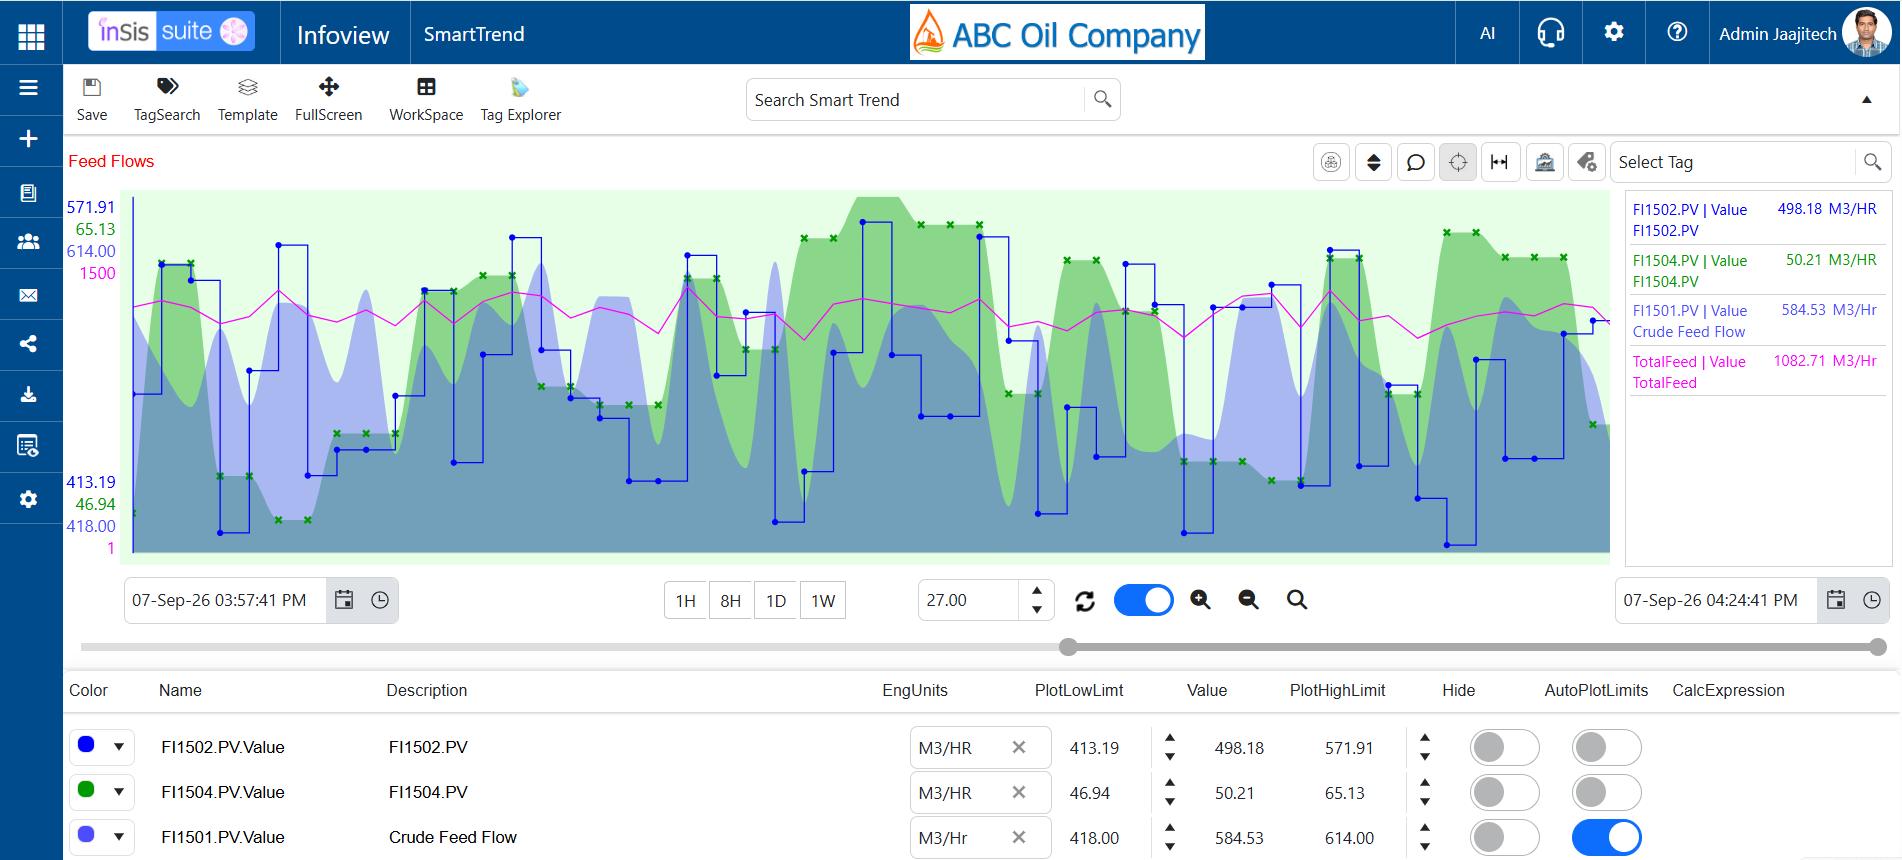Open the headset support icon
This screenshot has width=1902, height=860.
pyautogui.click(x=1551, y=33)
